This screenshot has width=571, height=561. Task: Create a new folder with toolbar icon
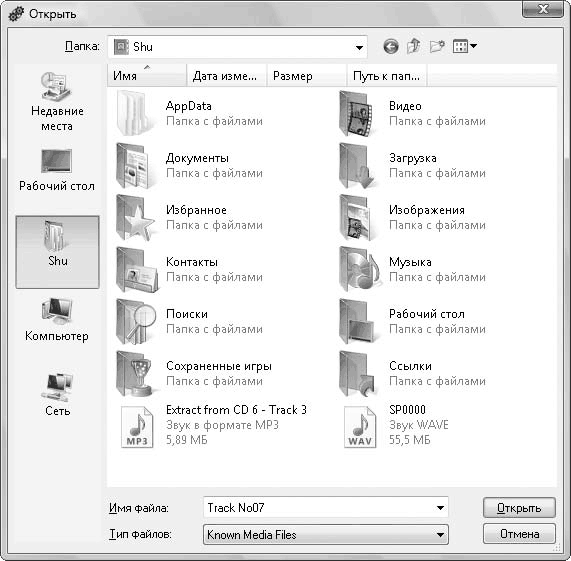(437, 46)
